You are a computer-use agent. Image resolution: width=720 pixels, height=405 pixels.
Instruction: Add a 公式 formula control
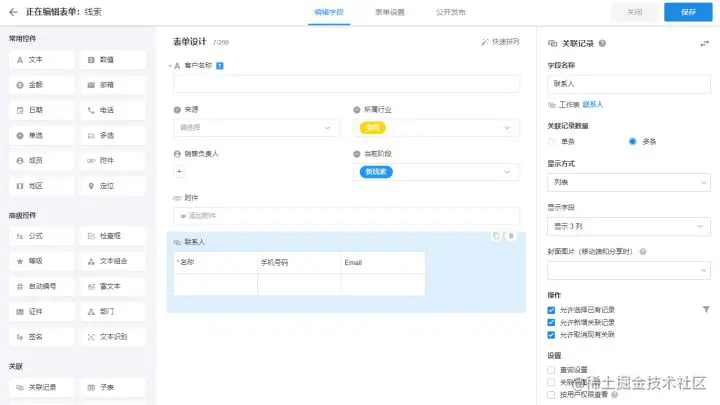tap(41, 236)
